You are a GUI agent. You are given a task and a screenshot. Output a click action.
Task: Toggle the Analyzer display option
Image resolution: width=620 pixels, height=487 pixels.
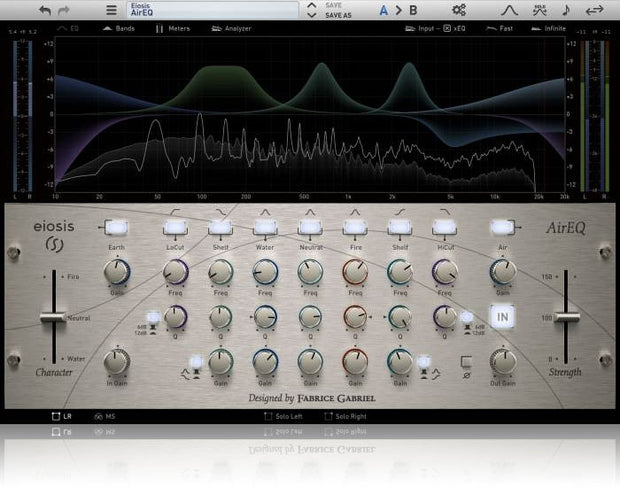point(231,28)
